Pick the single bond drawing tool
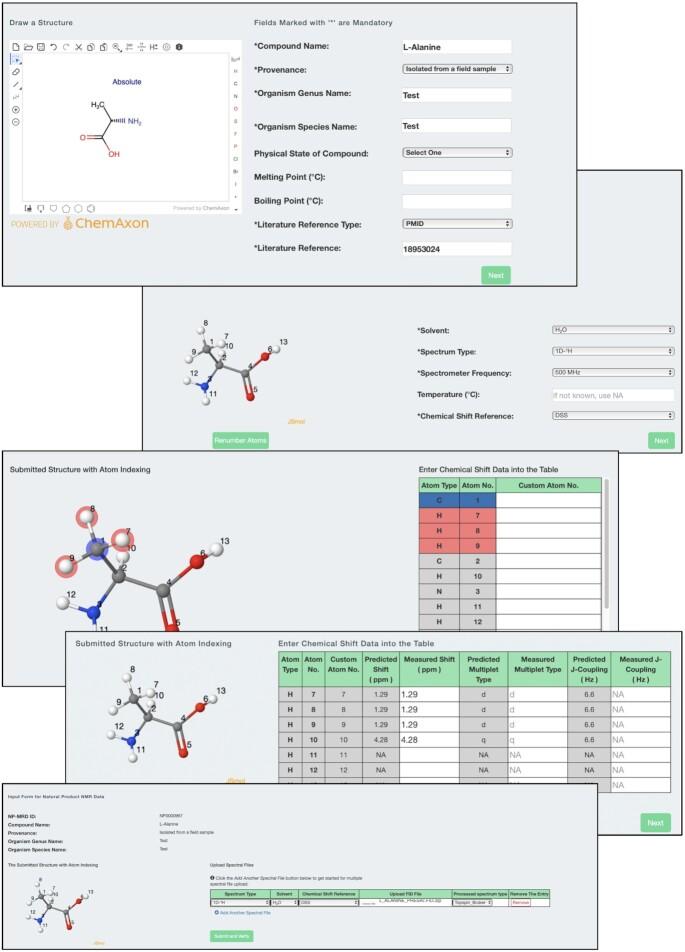This screenshot has height=952, width=685. click(15, 85)
